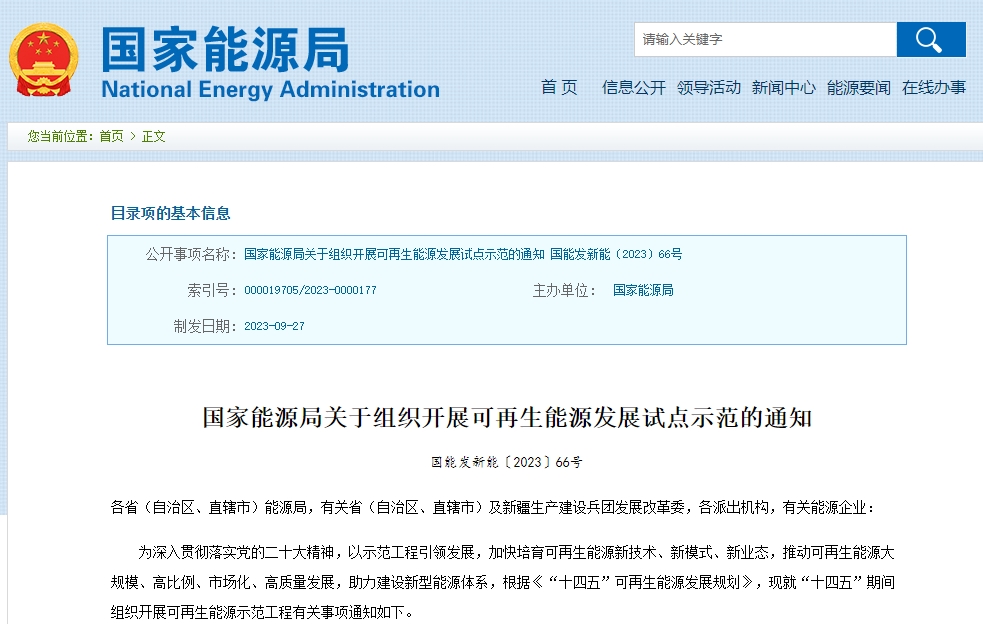Click the 目录项的基本信息 section heading
The width and height of the screenshot is (983, 624).
[170, 213]
